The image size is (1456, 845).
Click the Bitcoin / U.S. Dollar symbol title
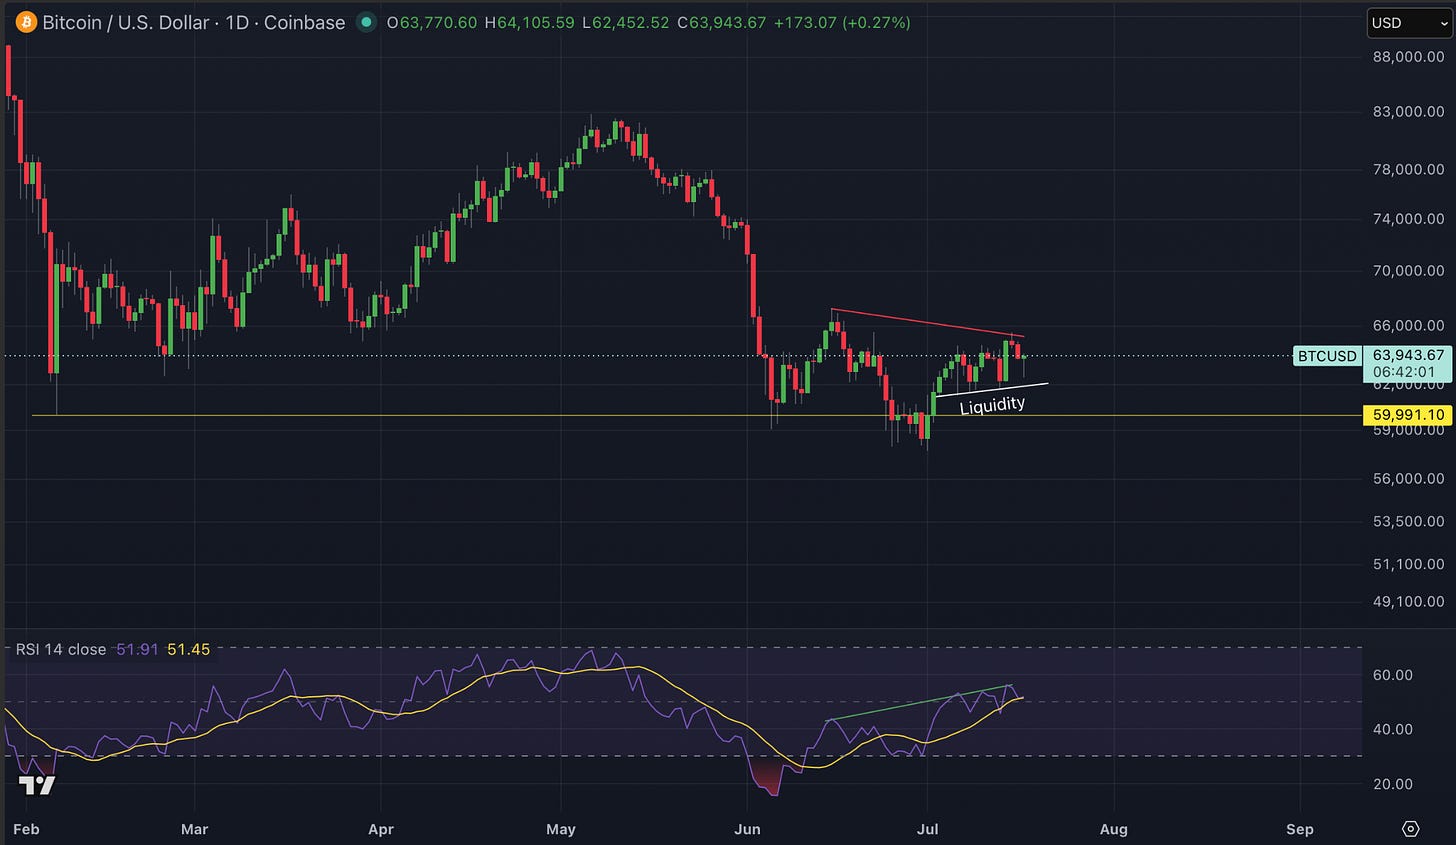point(128,22)
